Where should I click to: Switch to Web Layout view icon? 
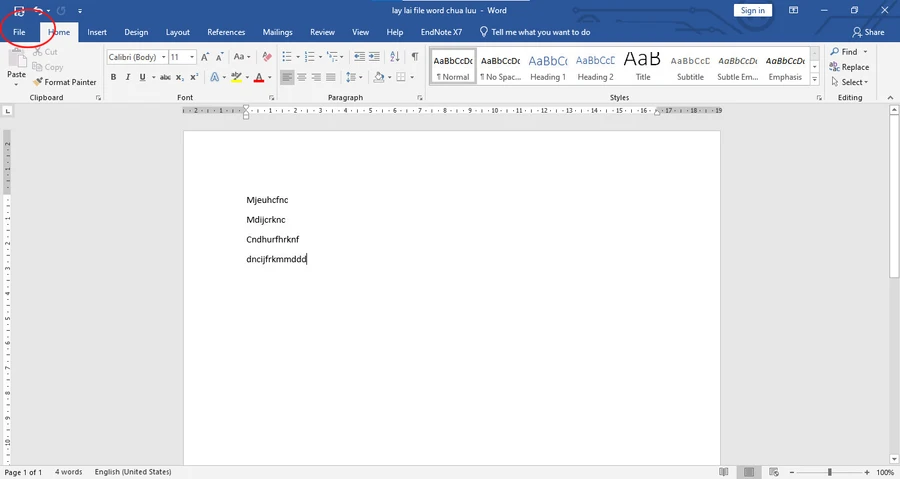[x=774, y=472]
